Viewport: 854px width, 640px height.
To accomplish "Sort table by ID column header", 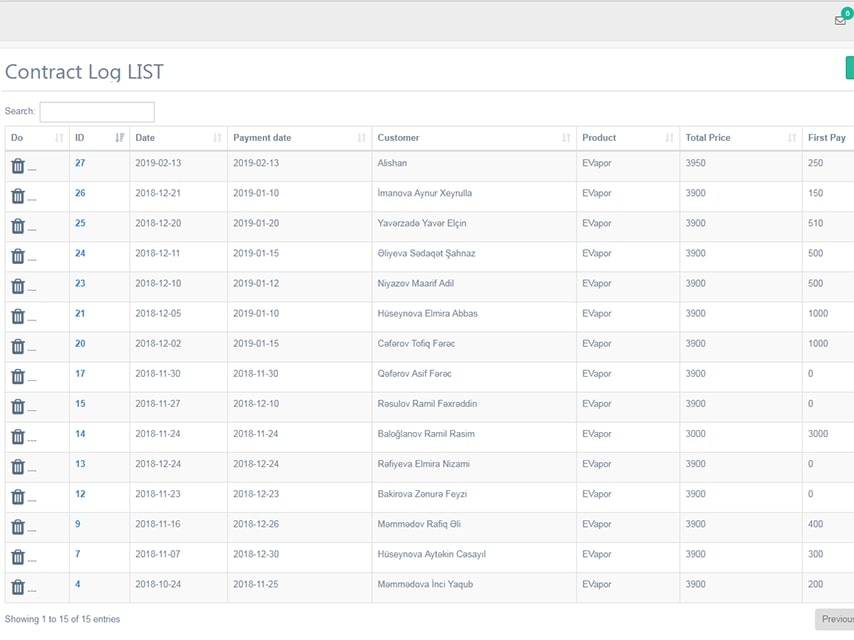I will [99, 138].
